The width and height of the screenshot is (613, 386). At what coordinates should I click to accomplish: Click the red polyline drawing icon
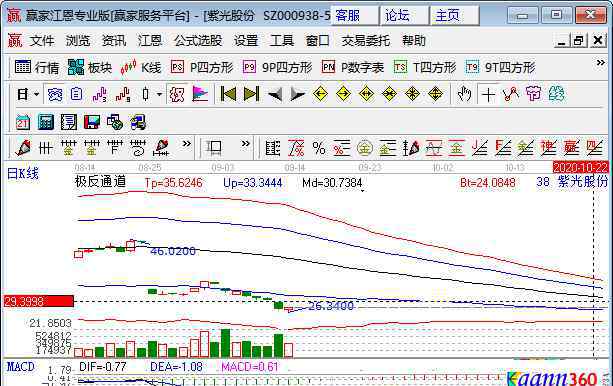pyautogui.click(x=511, y=94)
